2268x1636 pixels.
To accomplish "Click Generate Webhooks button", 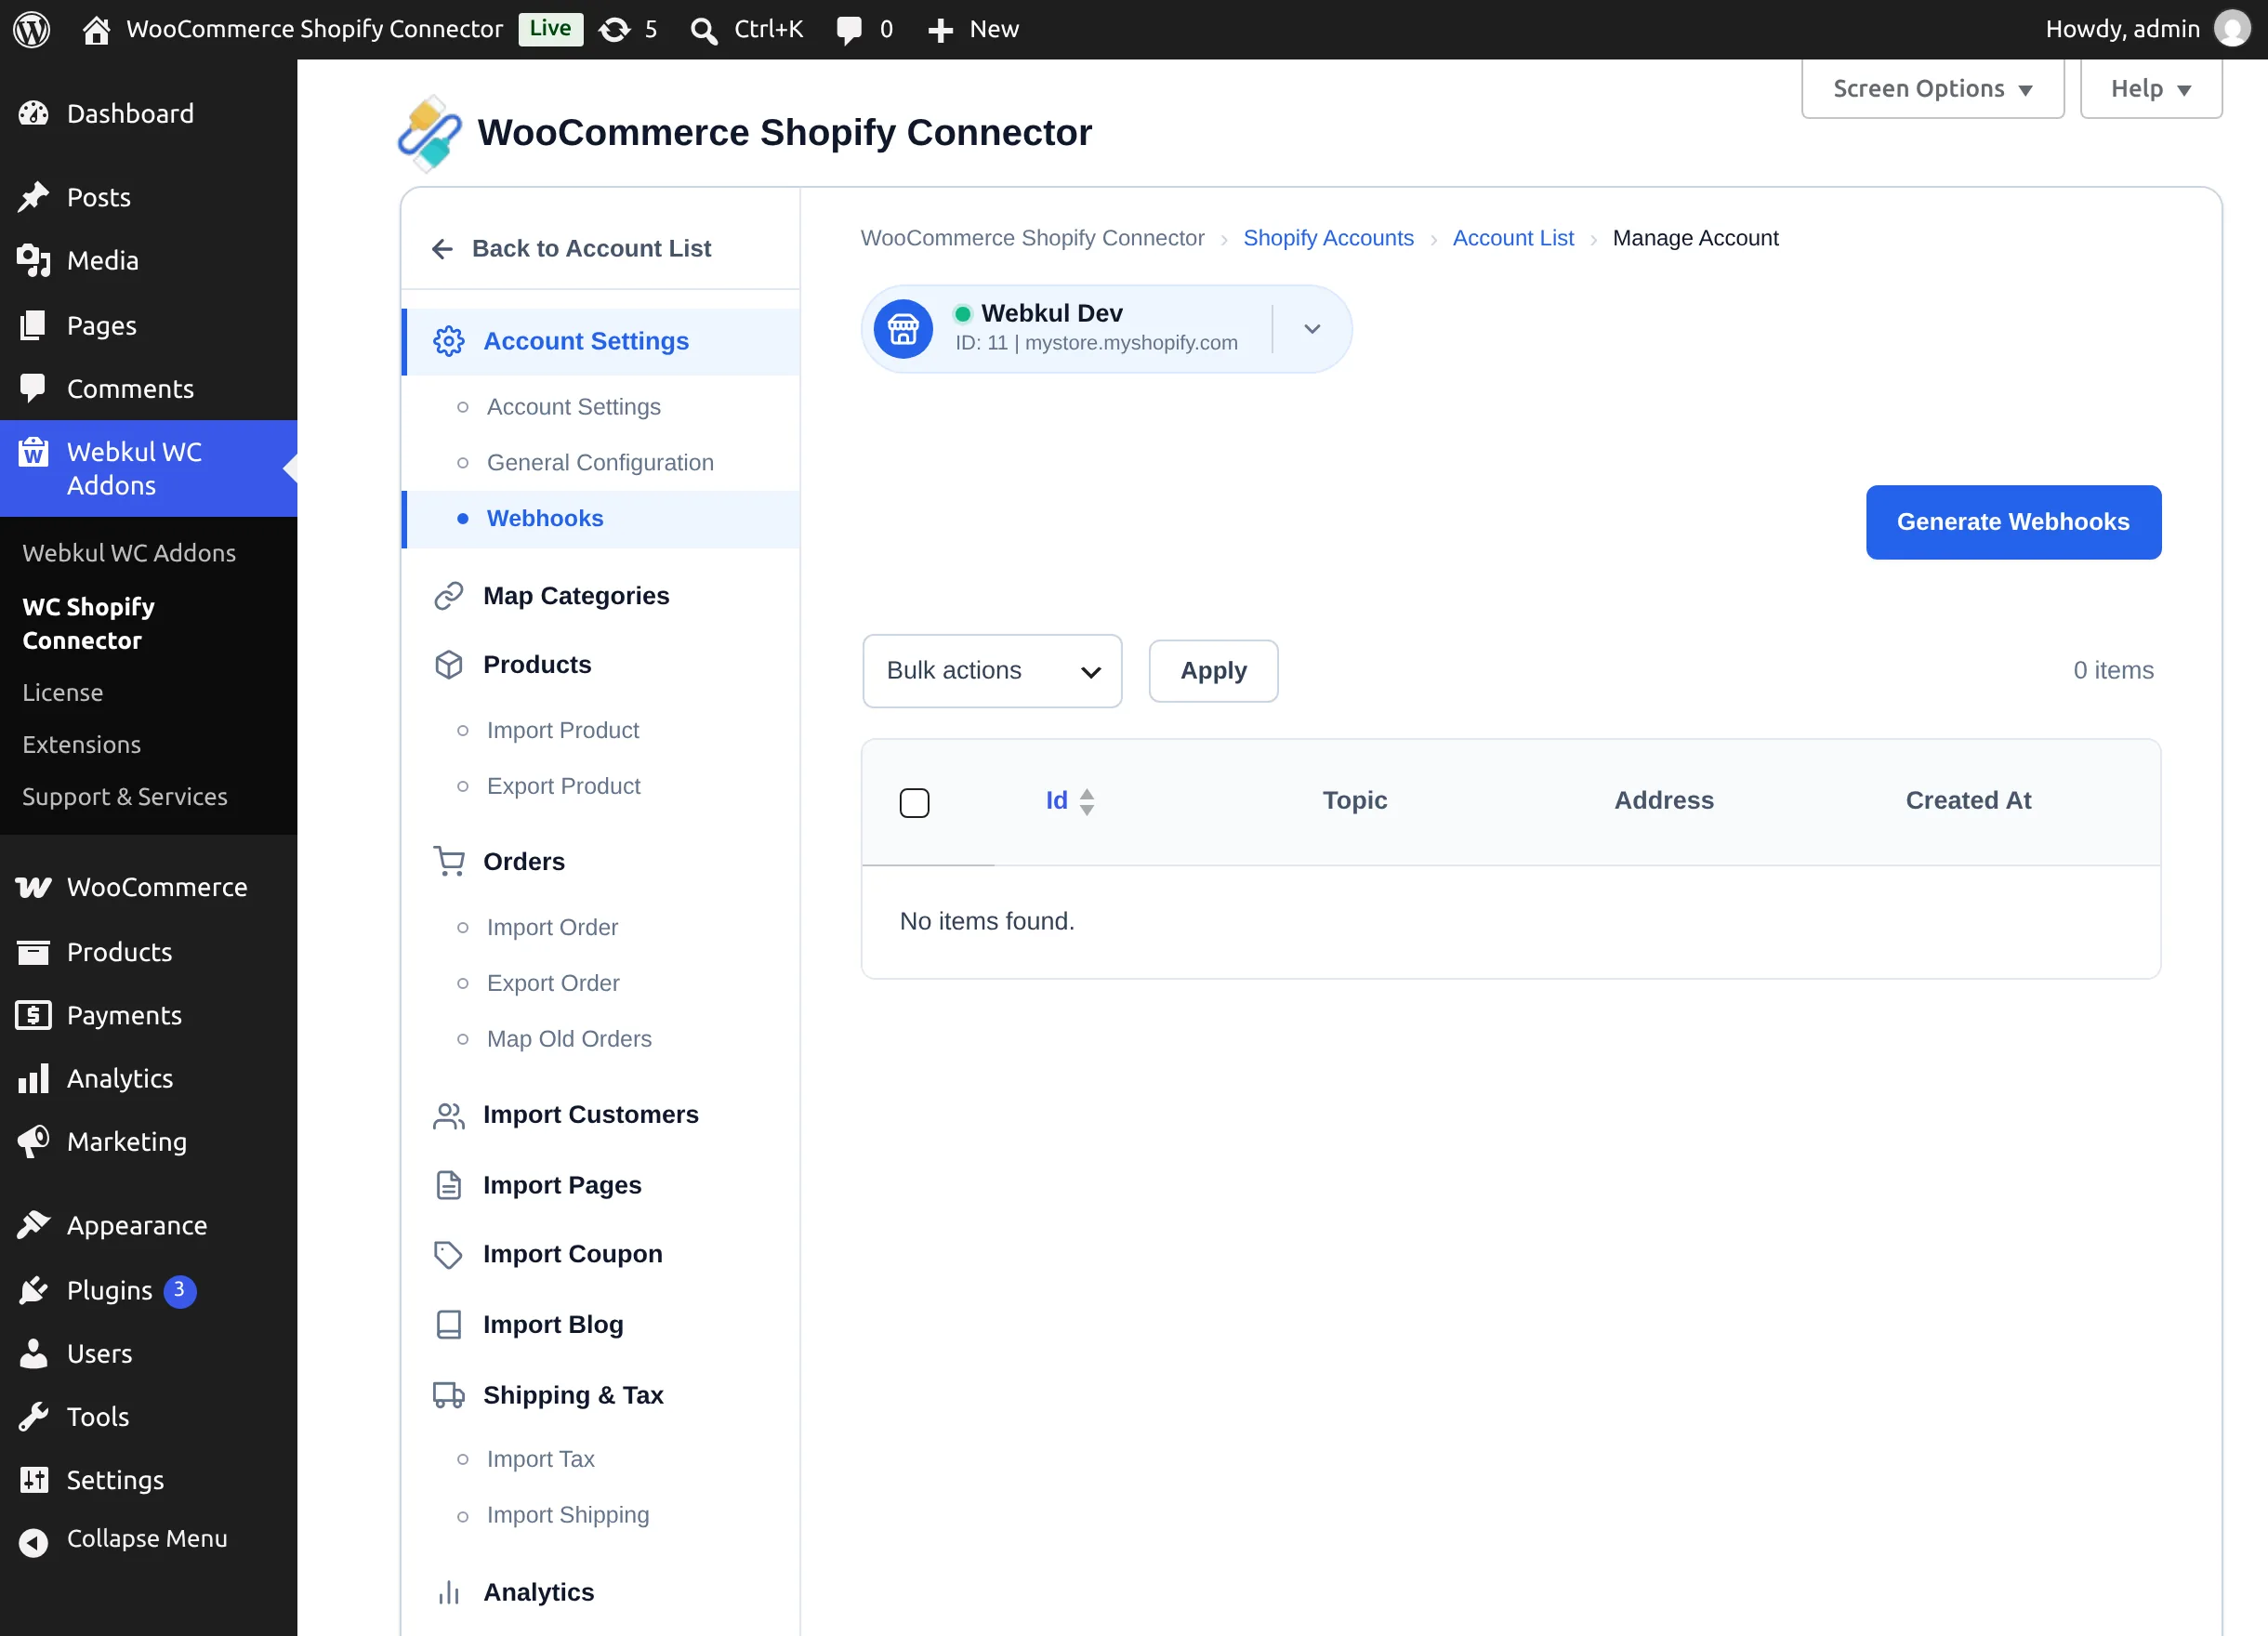I will (2013, 522).
